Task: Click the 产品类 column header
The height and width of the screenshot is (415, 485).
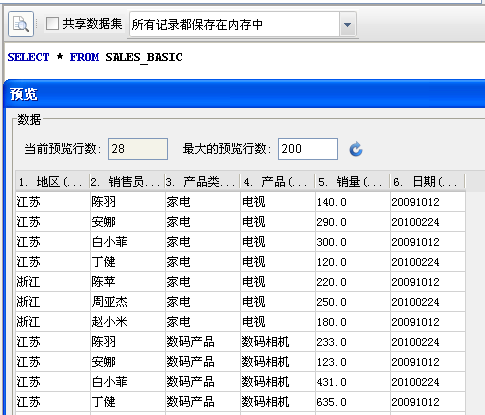Action: click(x=202, y=182)
